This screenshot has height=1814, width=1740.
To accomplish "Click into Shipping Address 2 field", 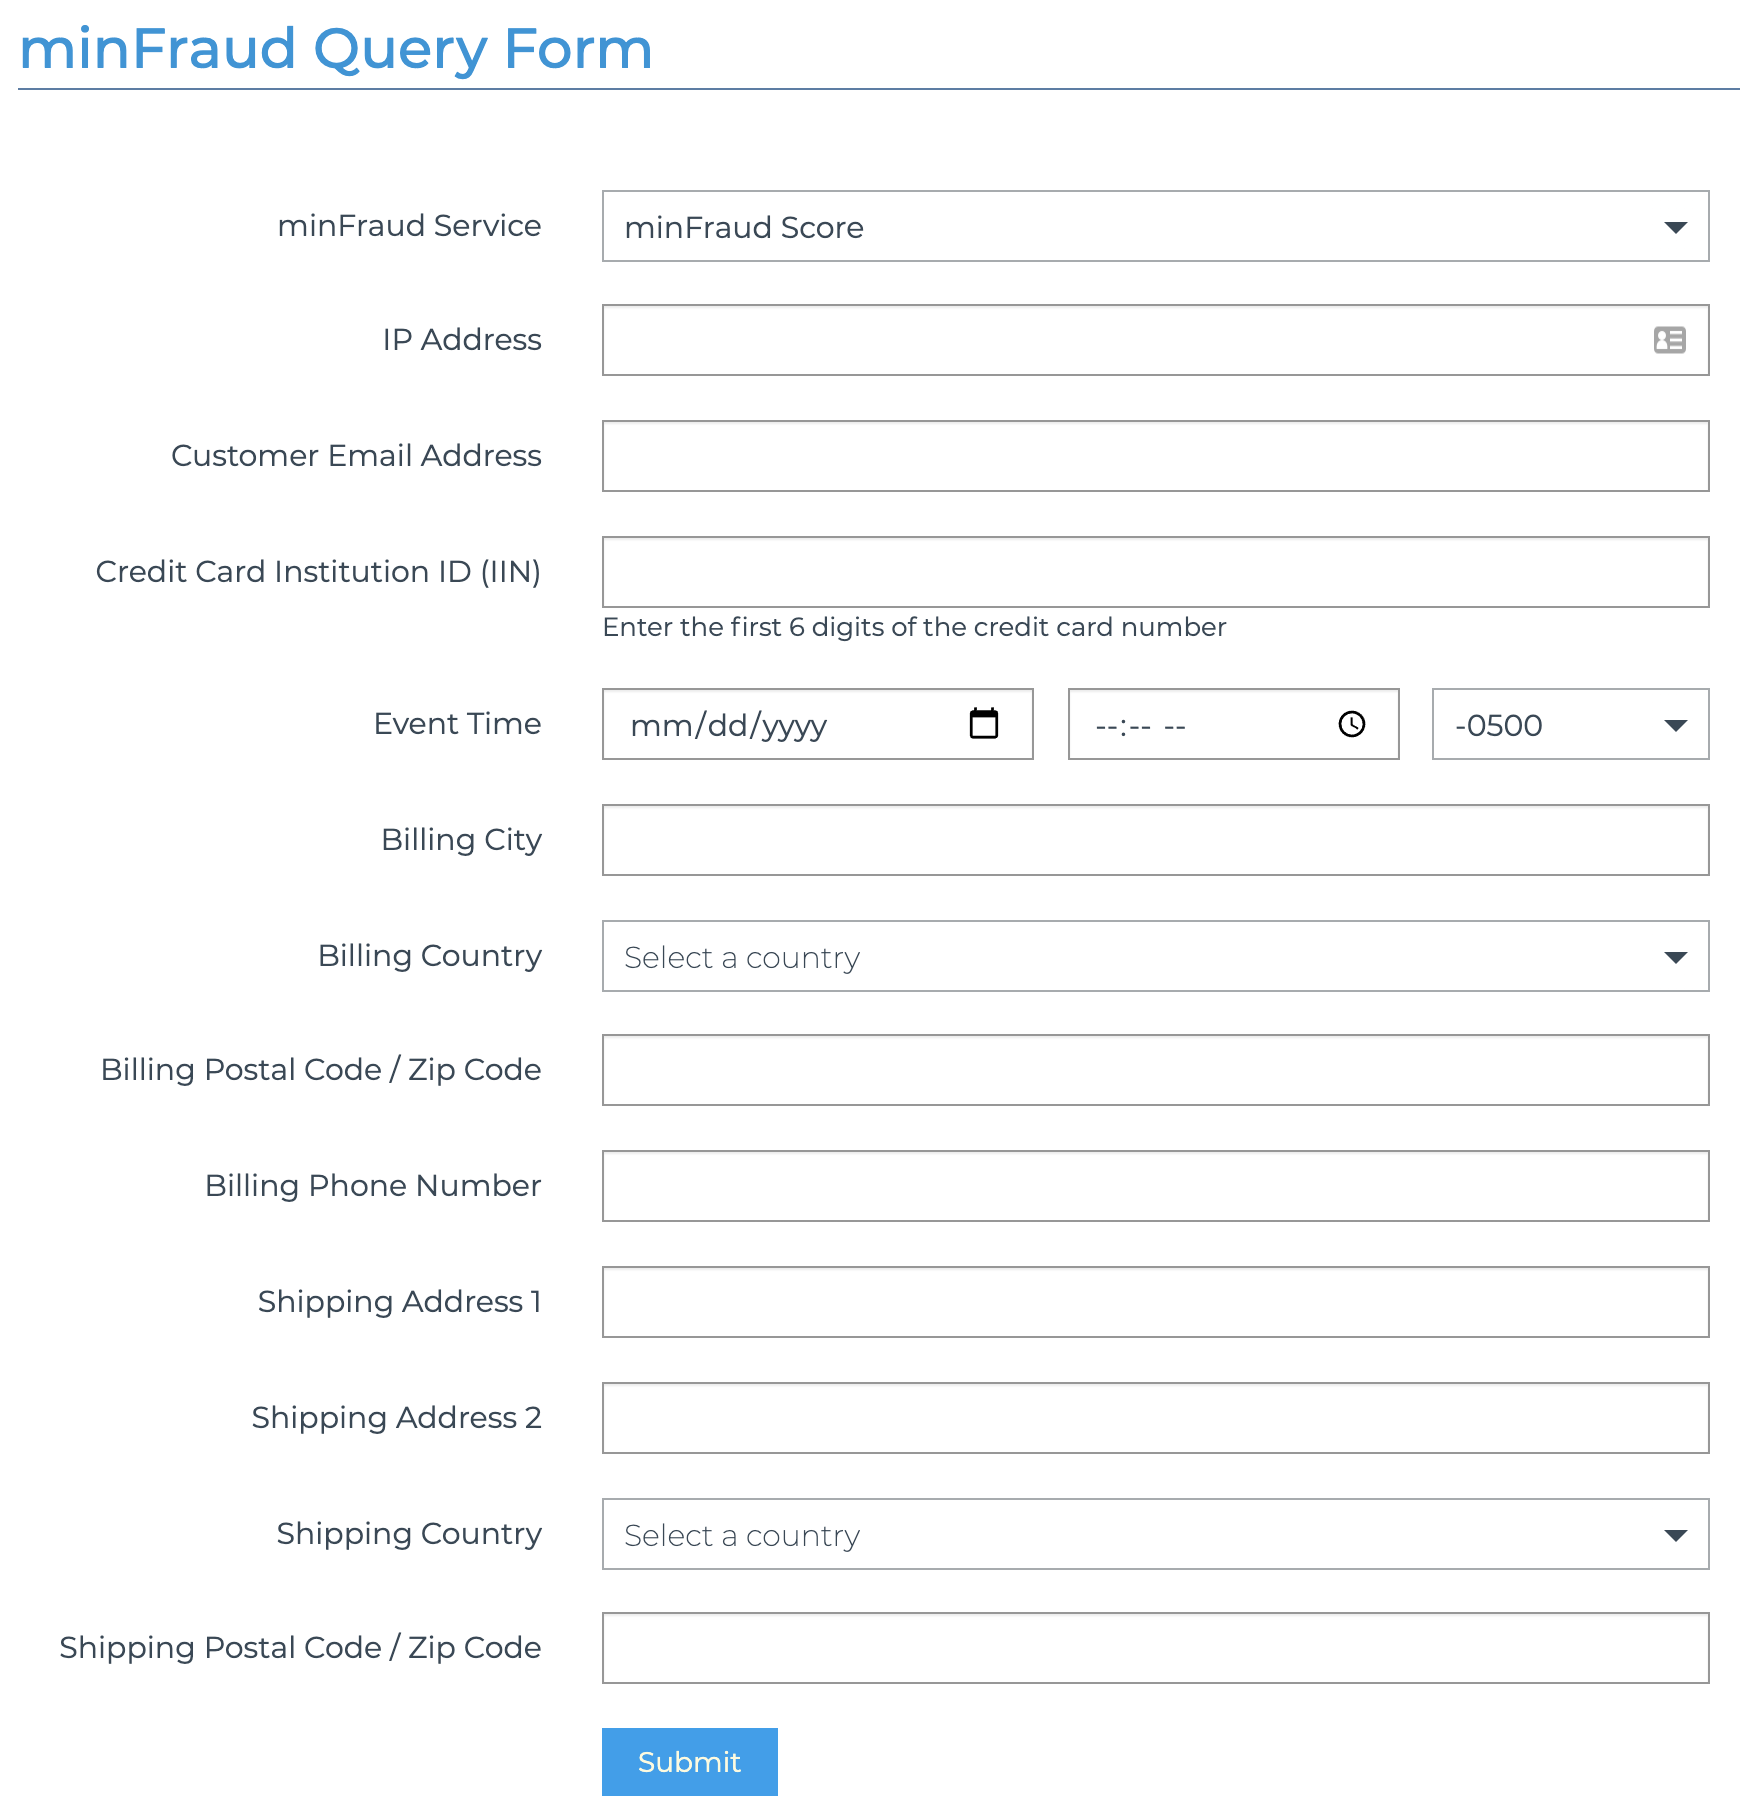I will click(1155, 1419).
